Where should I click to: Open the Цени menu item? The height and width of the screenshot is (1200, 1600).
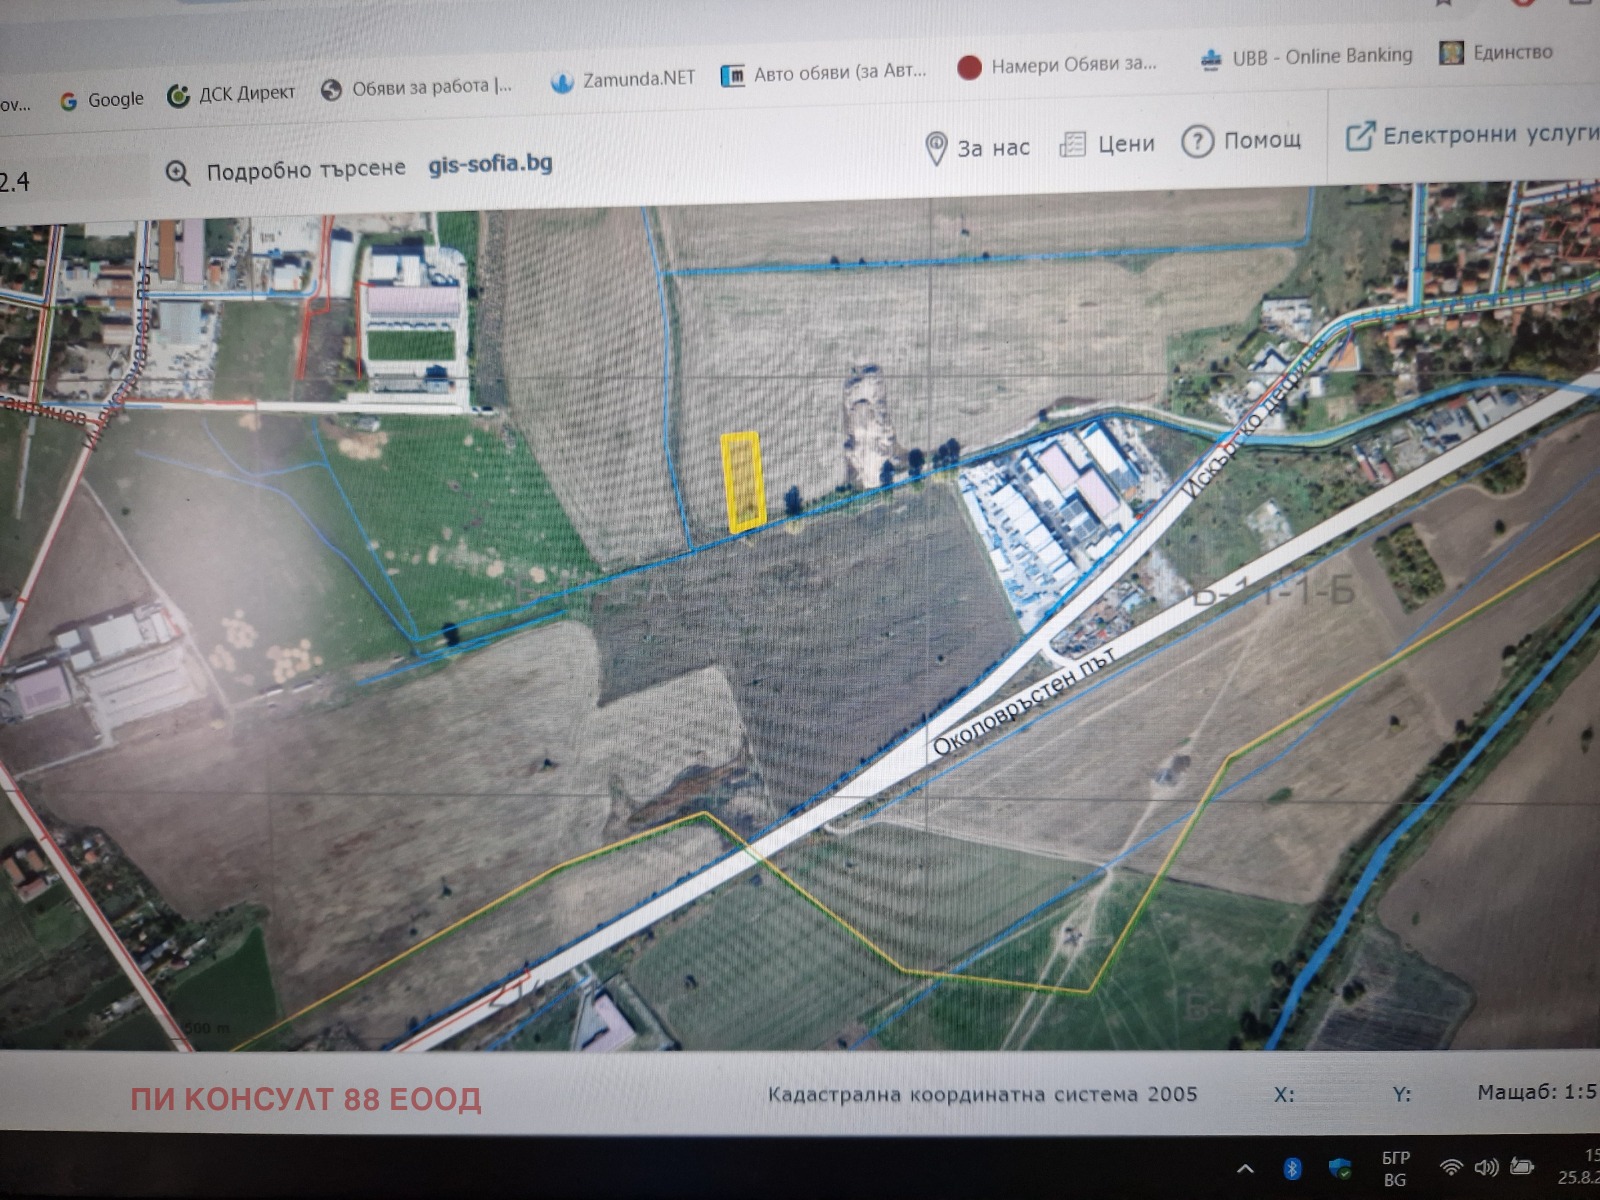1108,144
